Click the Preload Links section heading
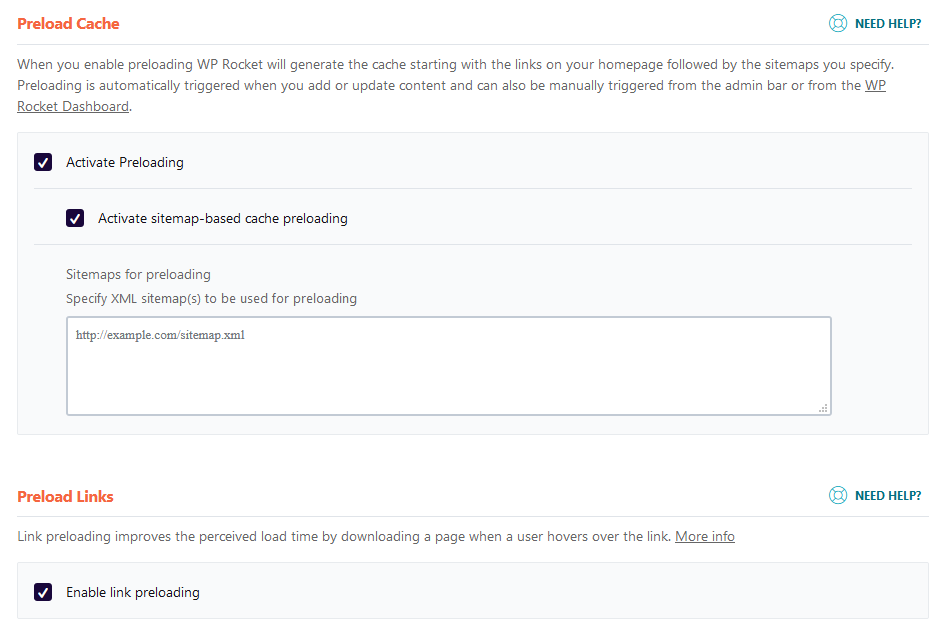 66,496
